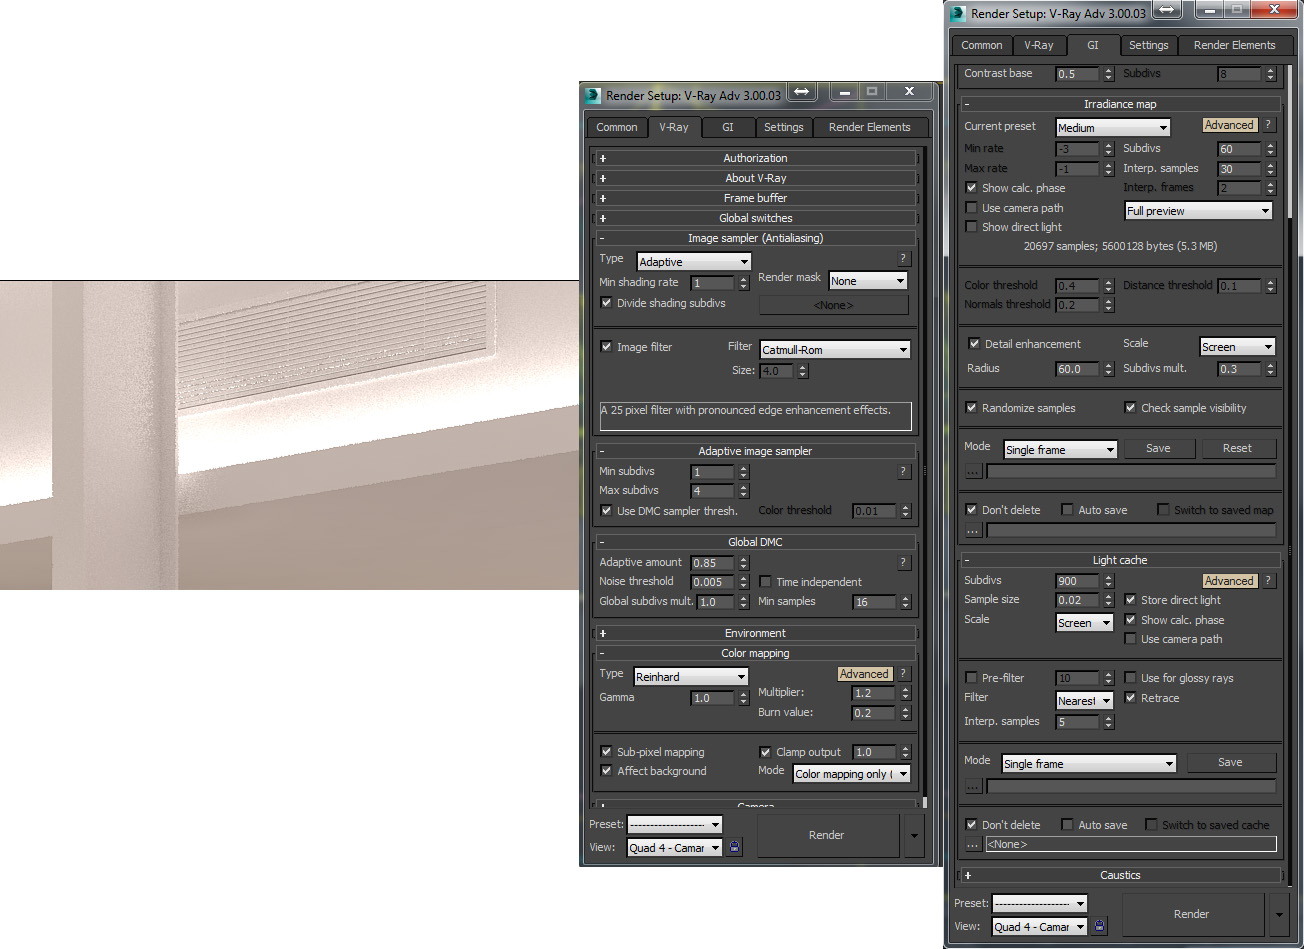
Task: Enable Time independent in Global DMC
Action: (766, 582)
